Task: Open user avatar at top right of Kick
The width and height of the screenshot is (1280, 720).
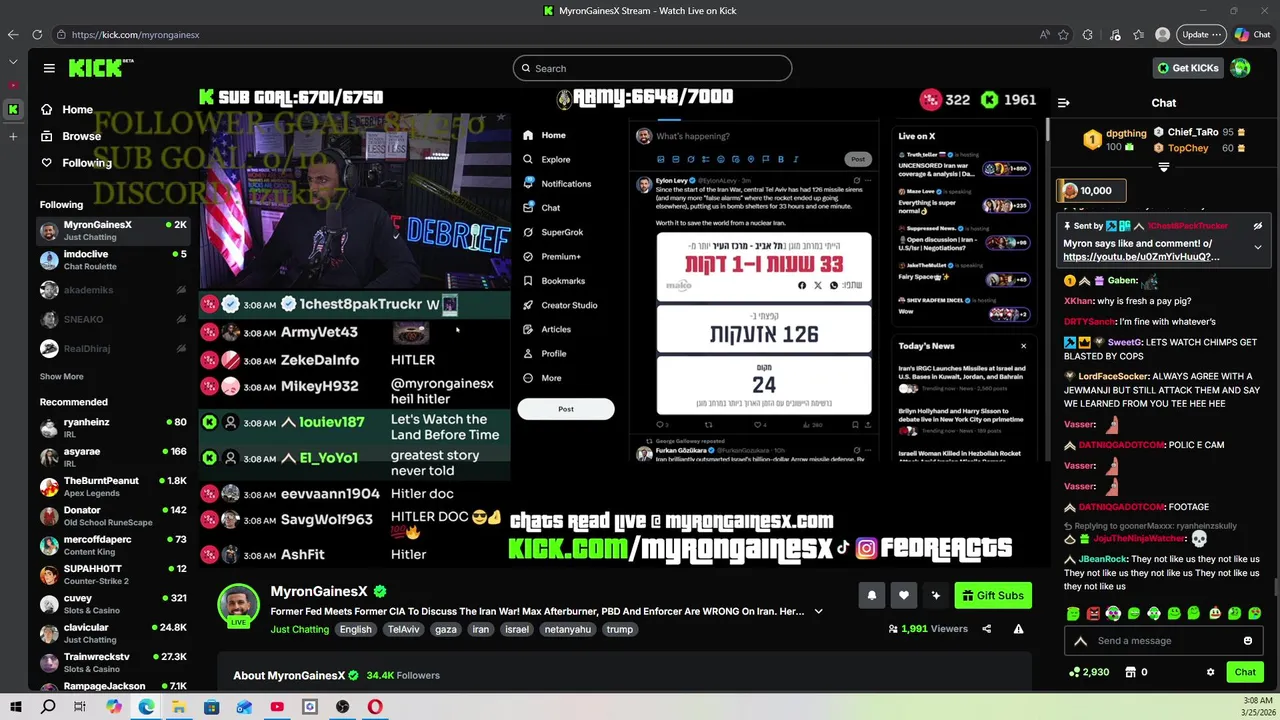Action: pyautogui.click(x=1241, y=68)
